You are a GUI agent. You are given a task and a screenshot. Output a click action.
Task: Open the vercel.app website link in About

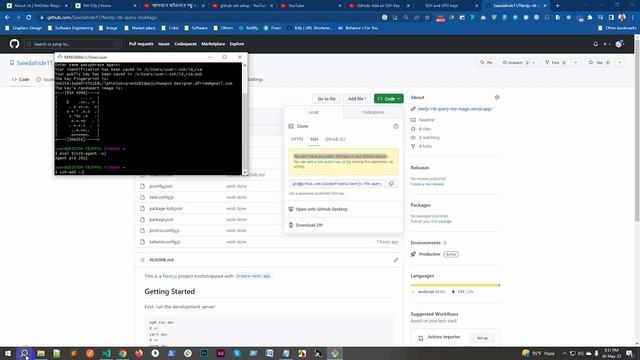[x=455, y=109]
